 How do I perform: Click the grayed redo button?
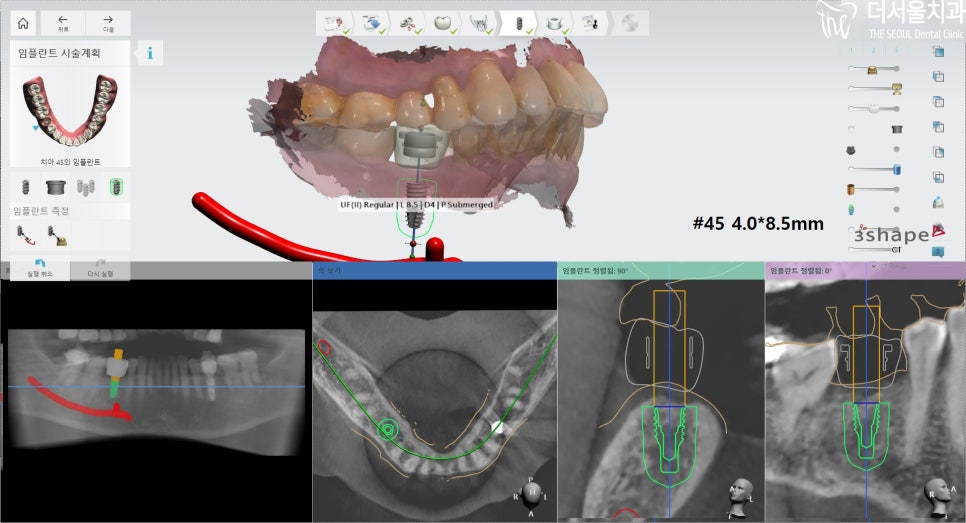[101, 267]
